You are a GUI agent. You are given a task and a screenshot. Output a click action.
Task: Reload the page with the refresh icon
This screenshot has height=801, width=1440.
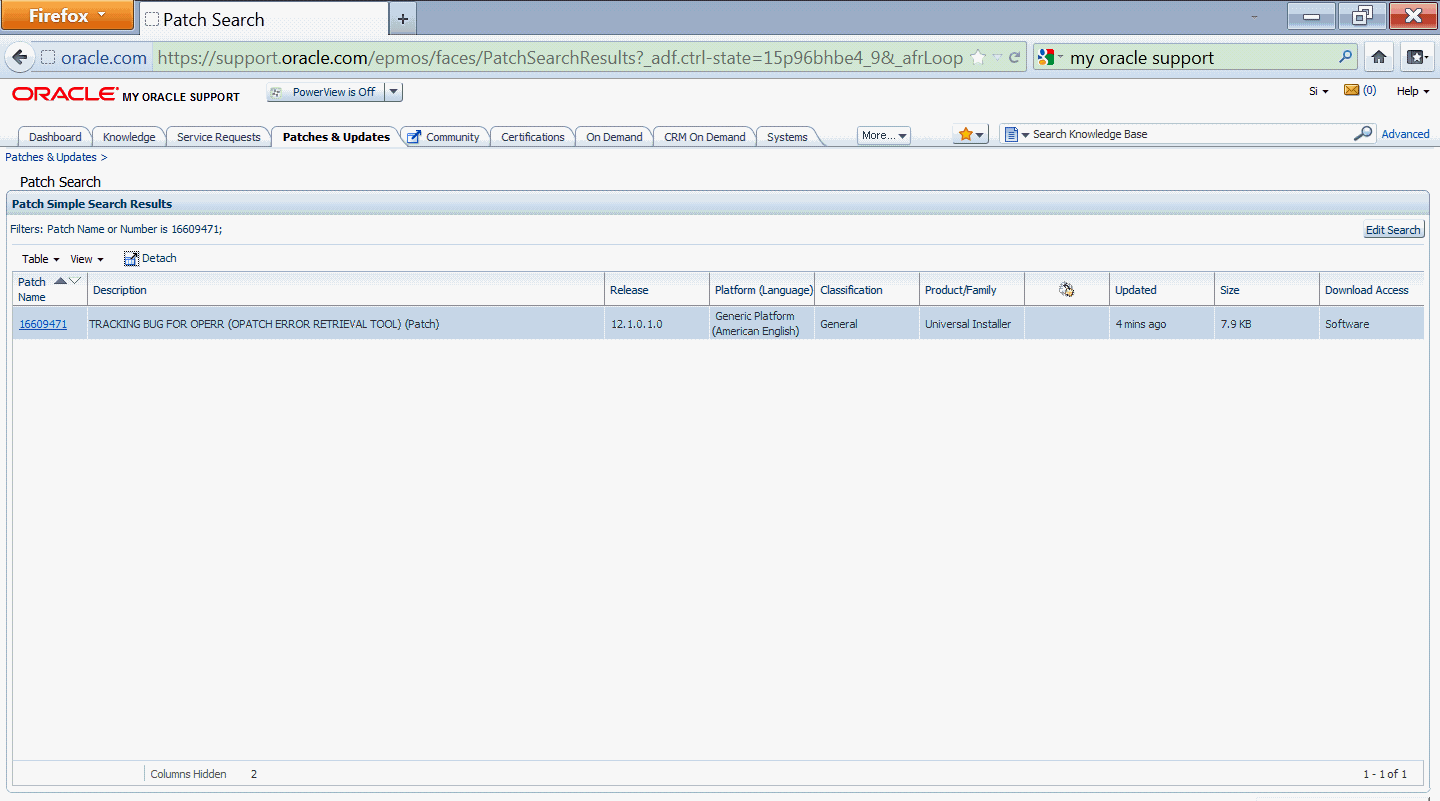(1014, 57)
